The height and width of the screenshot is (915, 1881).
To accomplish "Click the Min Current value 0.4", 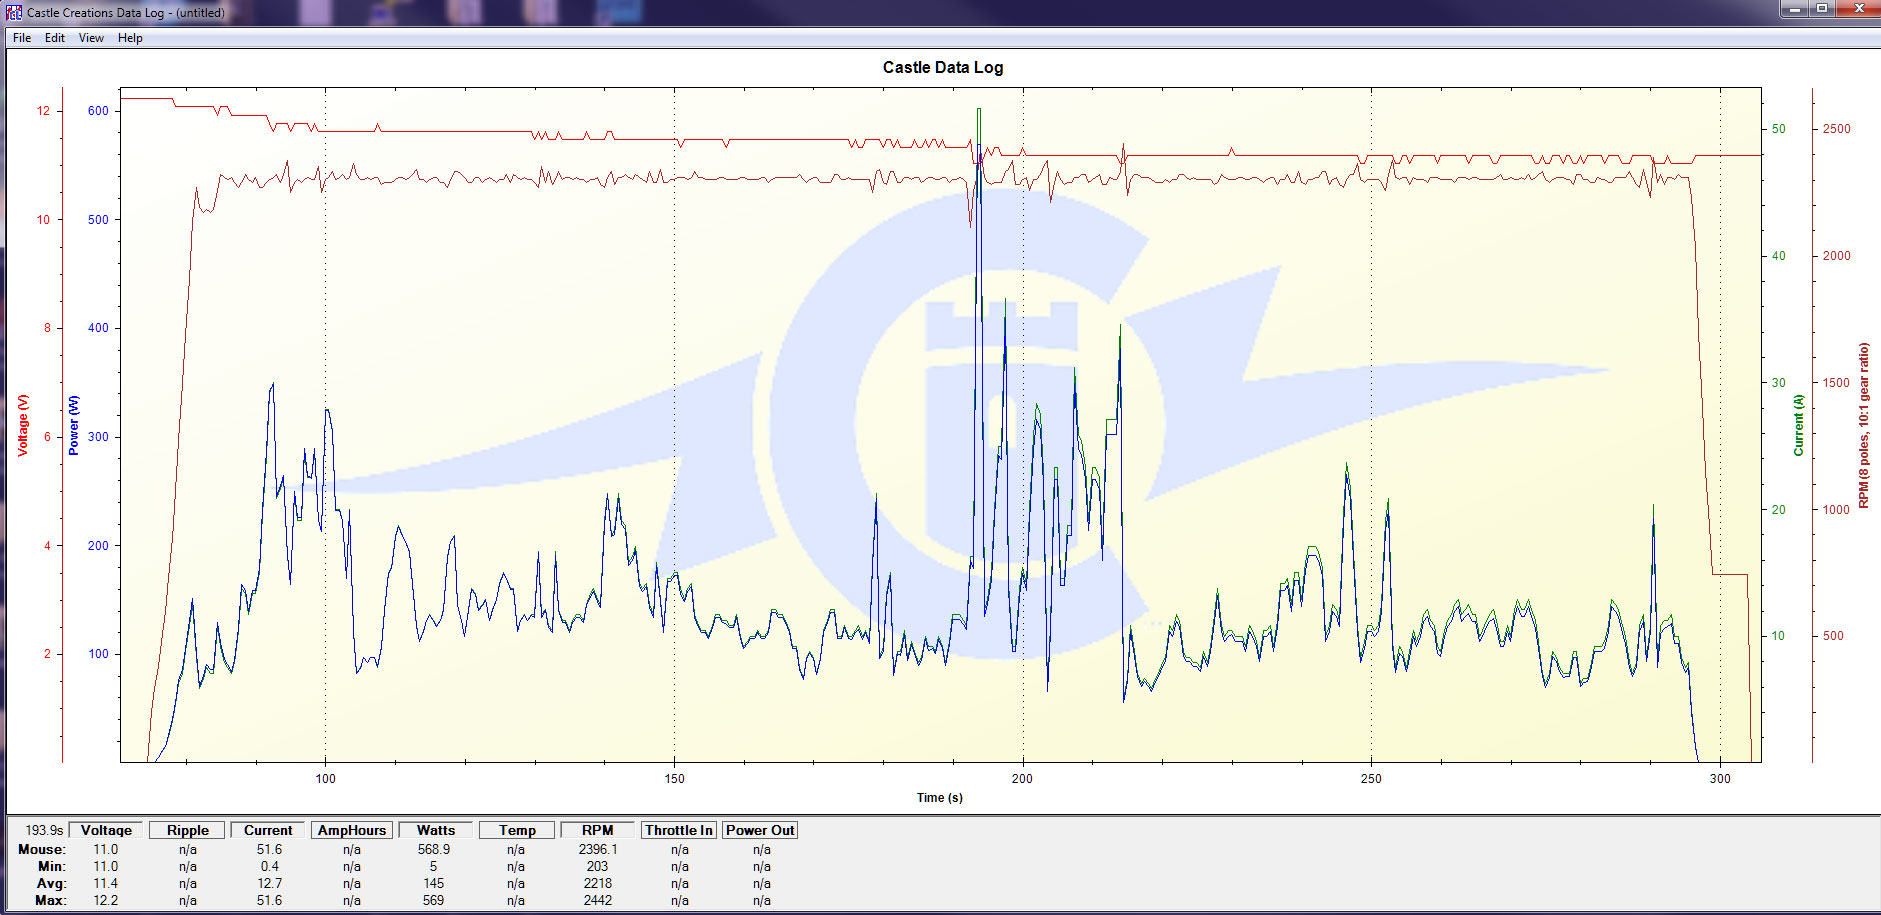I will pos(270,866).
